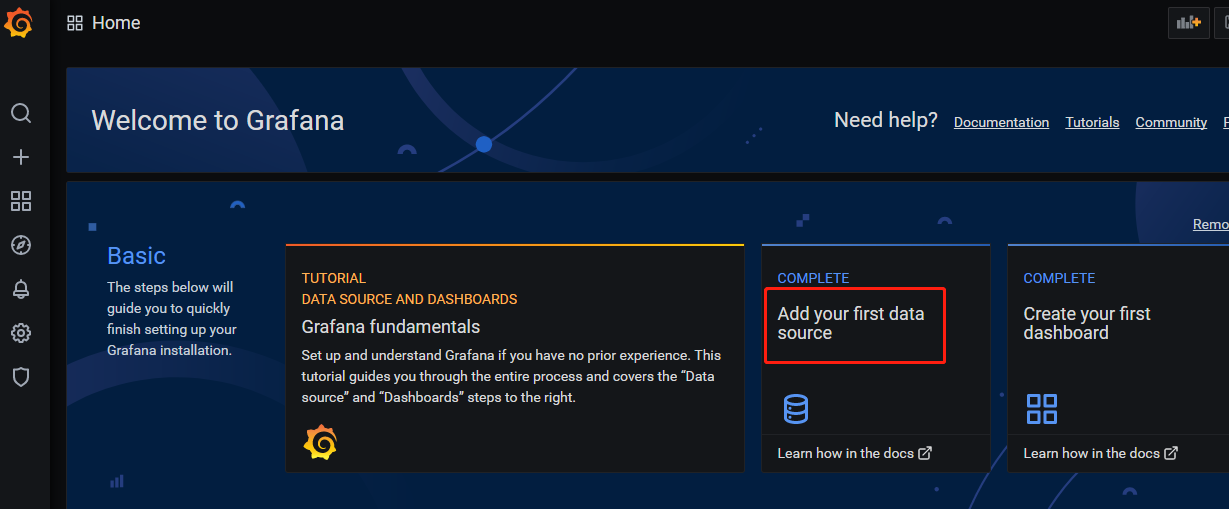Viewport: 1229px width, 509px height.
Task: Click Learn how in the docs under dashboard
Action: click(1092, 453)
